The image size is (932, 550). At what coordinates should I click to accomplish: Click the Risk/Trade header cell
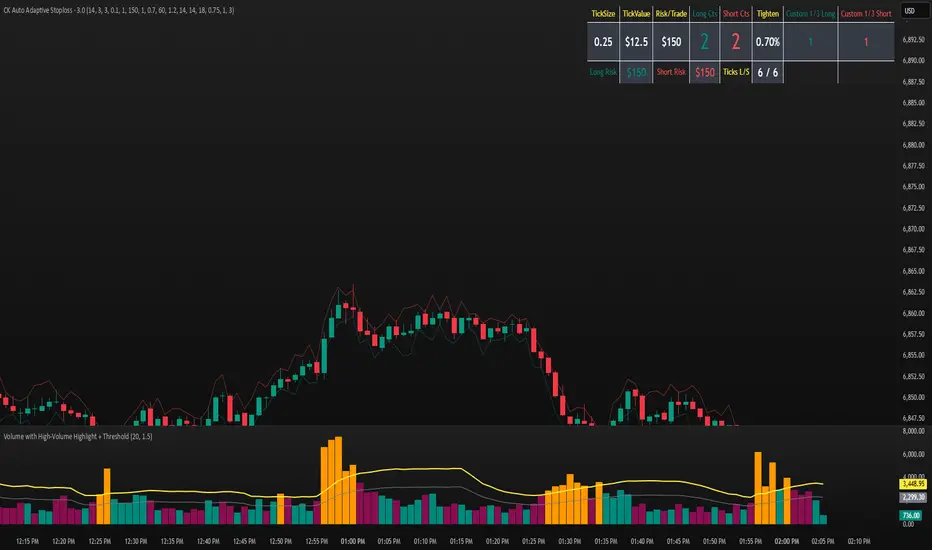pos(671,14)
